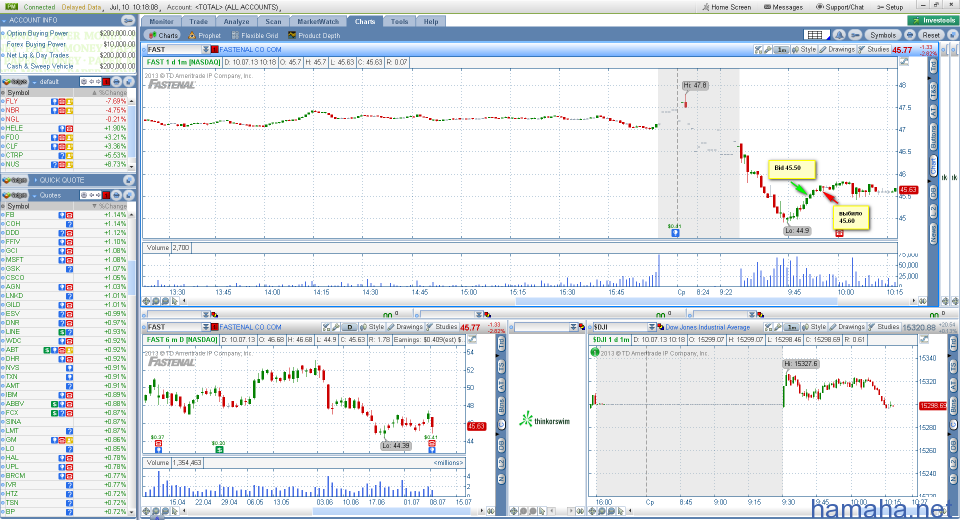The height and width of the screenshot is (520, 960).
Task: Switch to the Trade tab
Action: coord(198,21)
